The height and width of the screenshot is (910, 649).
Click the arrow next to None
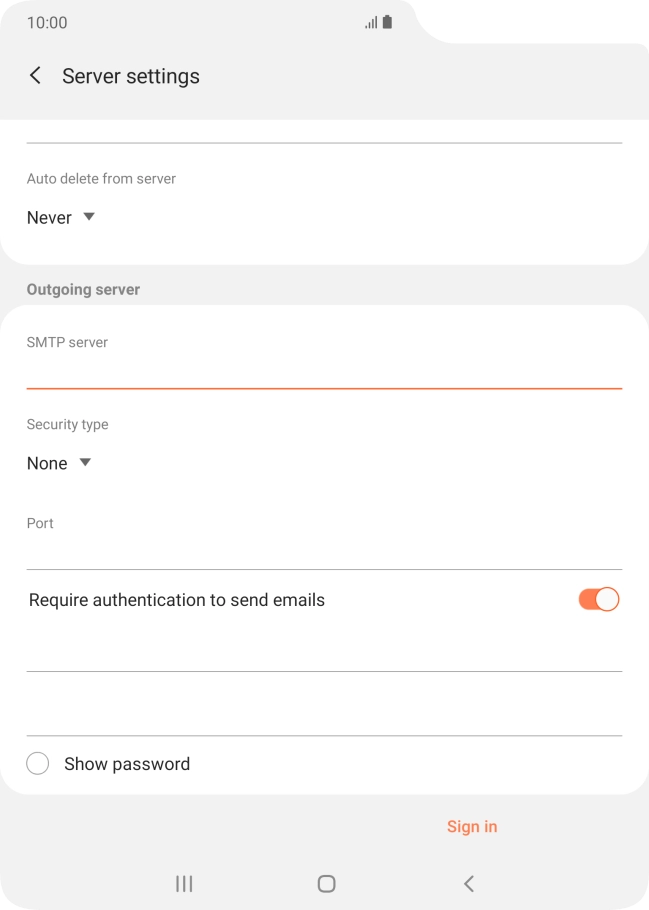(85, 462)
